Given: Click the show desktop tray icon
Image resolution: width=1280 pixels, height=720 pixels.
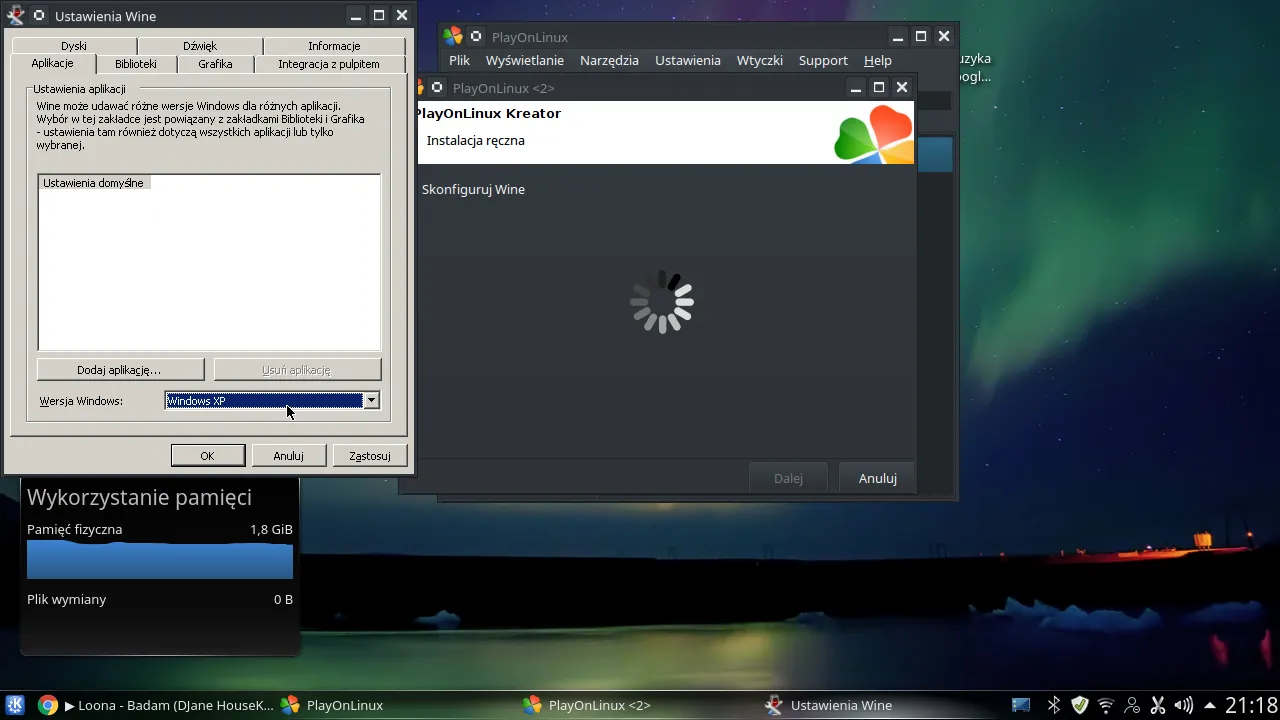Looking at the screenshot, I should (x=1021, y=705).
